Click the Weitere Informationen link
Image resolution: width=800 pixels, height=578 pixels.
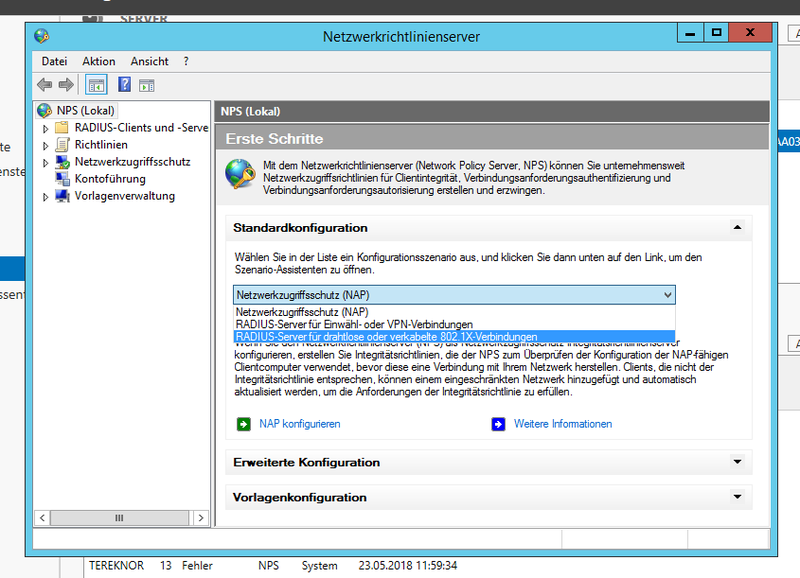562,424
